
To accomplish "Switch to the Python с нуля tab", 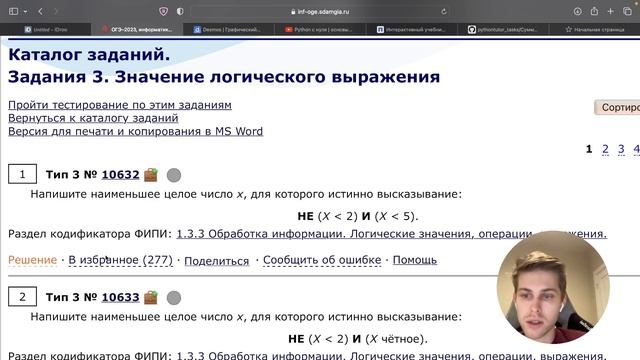I will coord(320,29).
